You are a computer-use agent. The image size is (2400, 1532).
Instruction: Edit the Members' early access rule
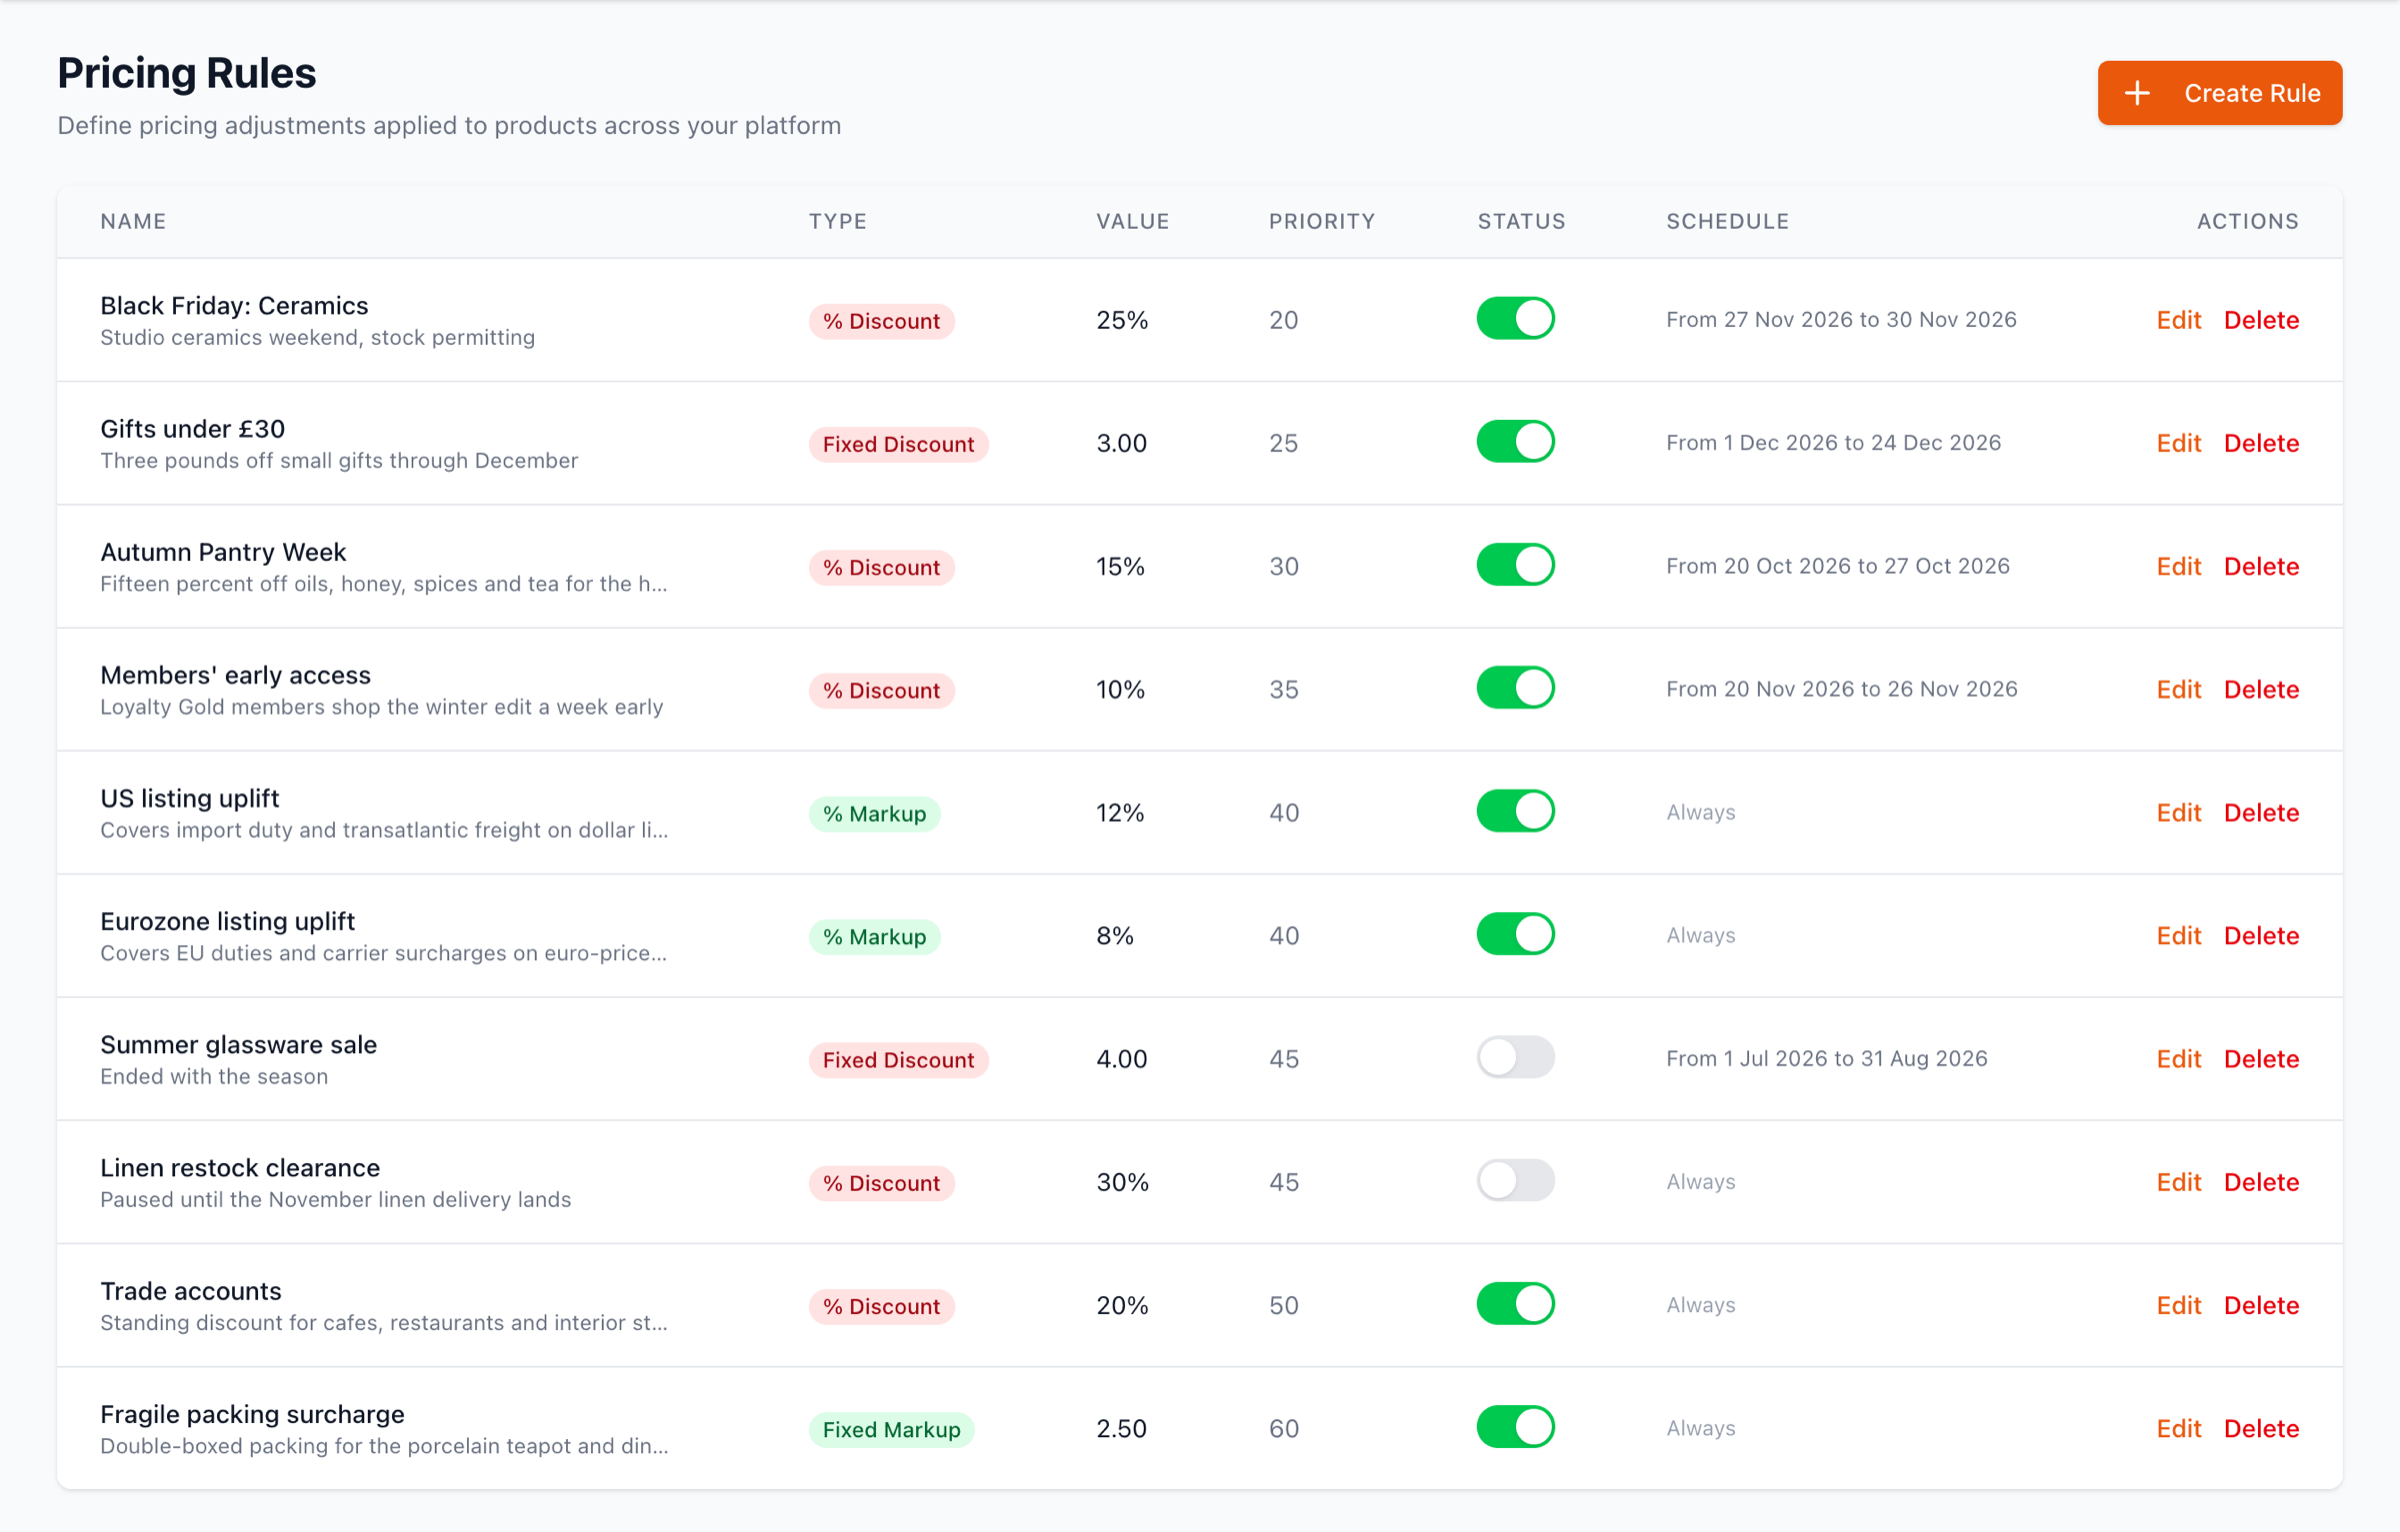[x=2178, y=689]
